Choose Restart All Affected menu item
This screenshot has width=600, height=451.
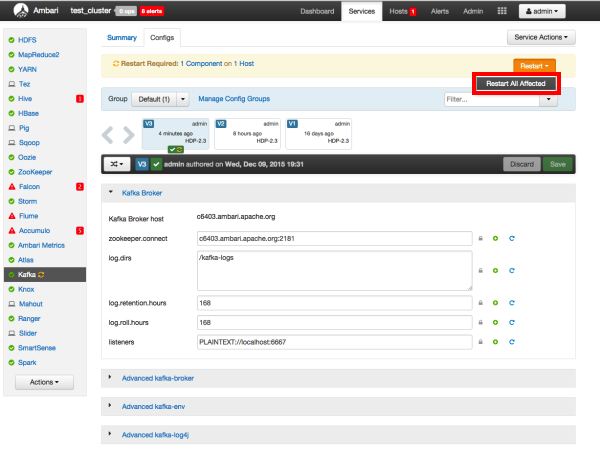click(516, 83)
